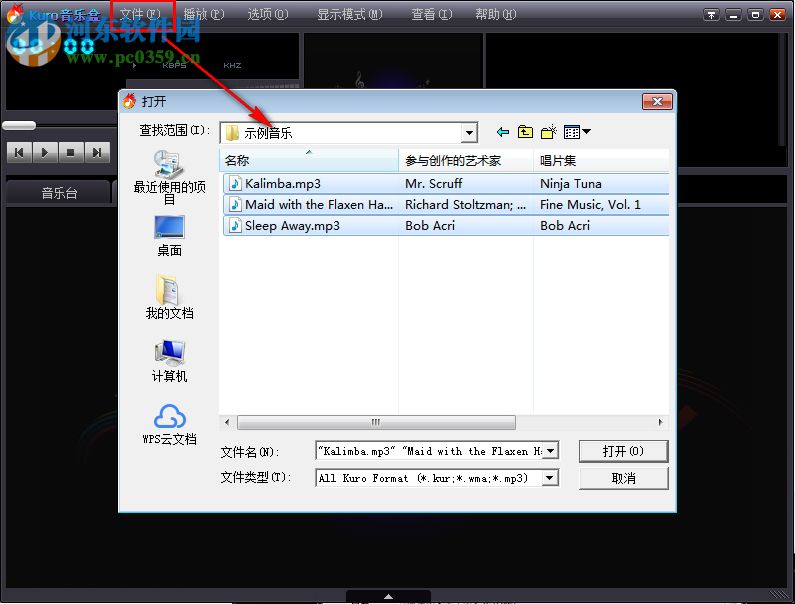Click the scrollbar left arrow
This screenshot has width=795, height=604.
(x=227, y=422)
